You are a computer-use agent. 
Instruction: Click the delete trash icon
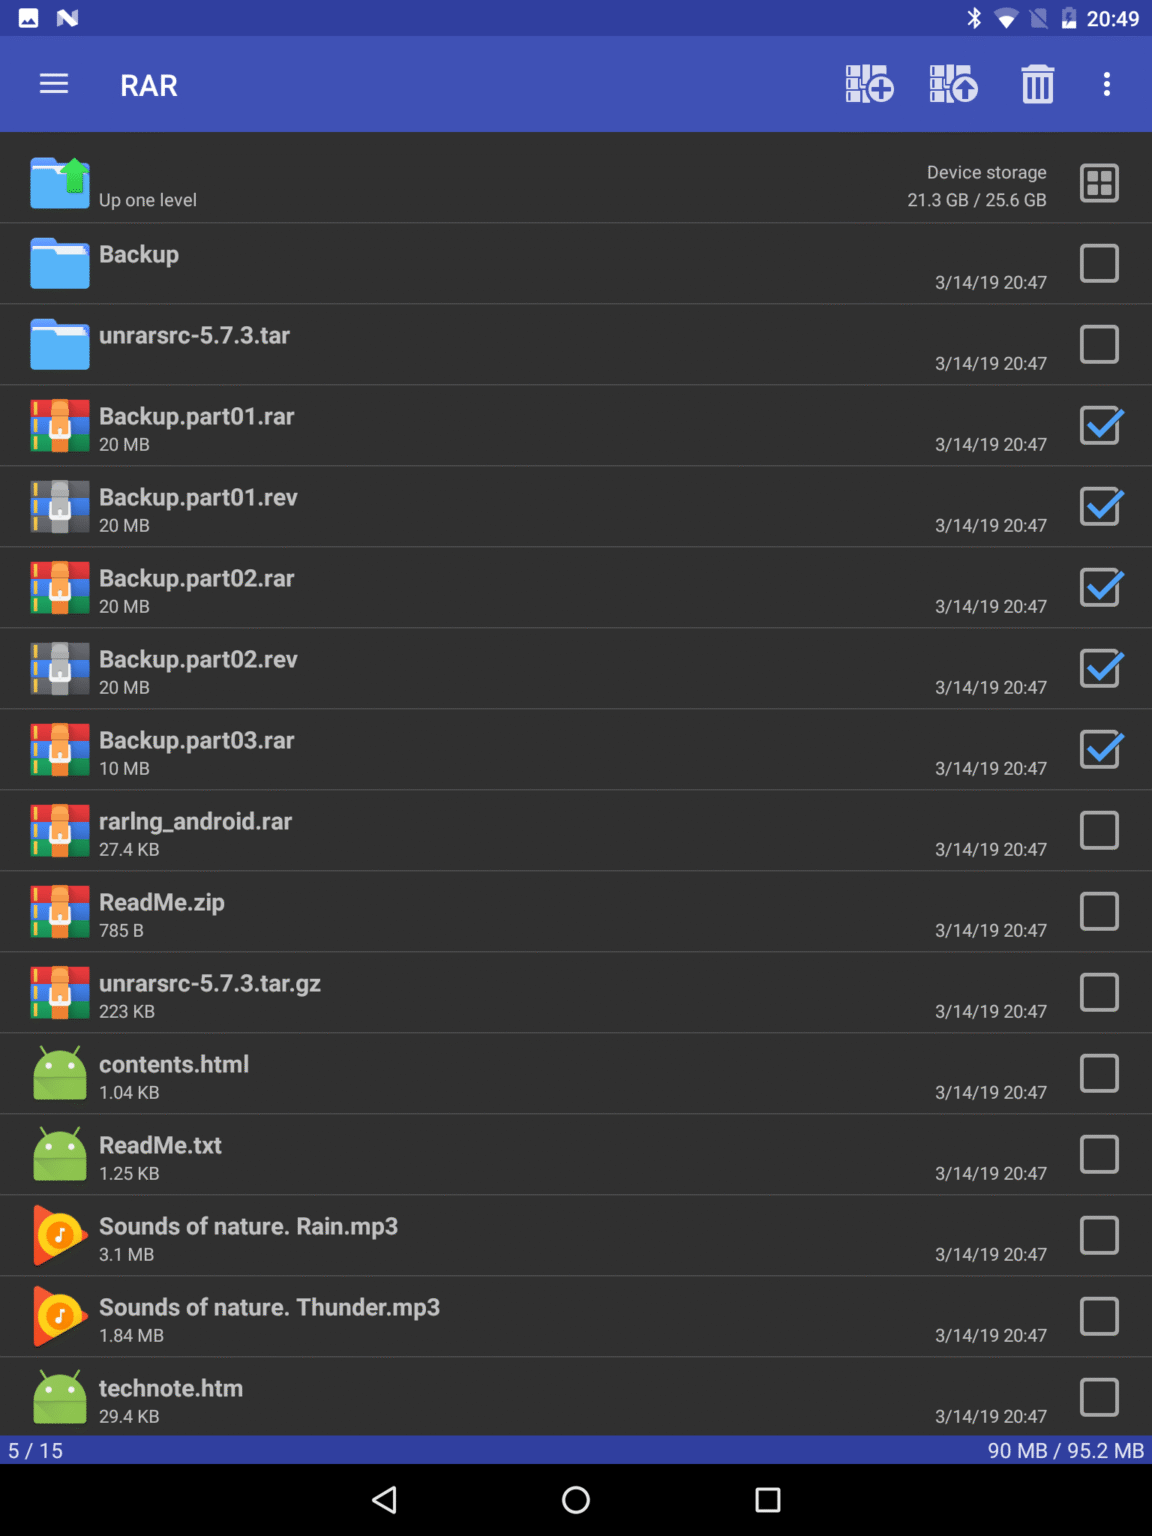tap(1037, 84)
